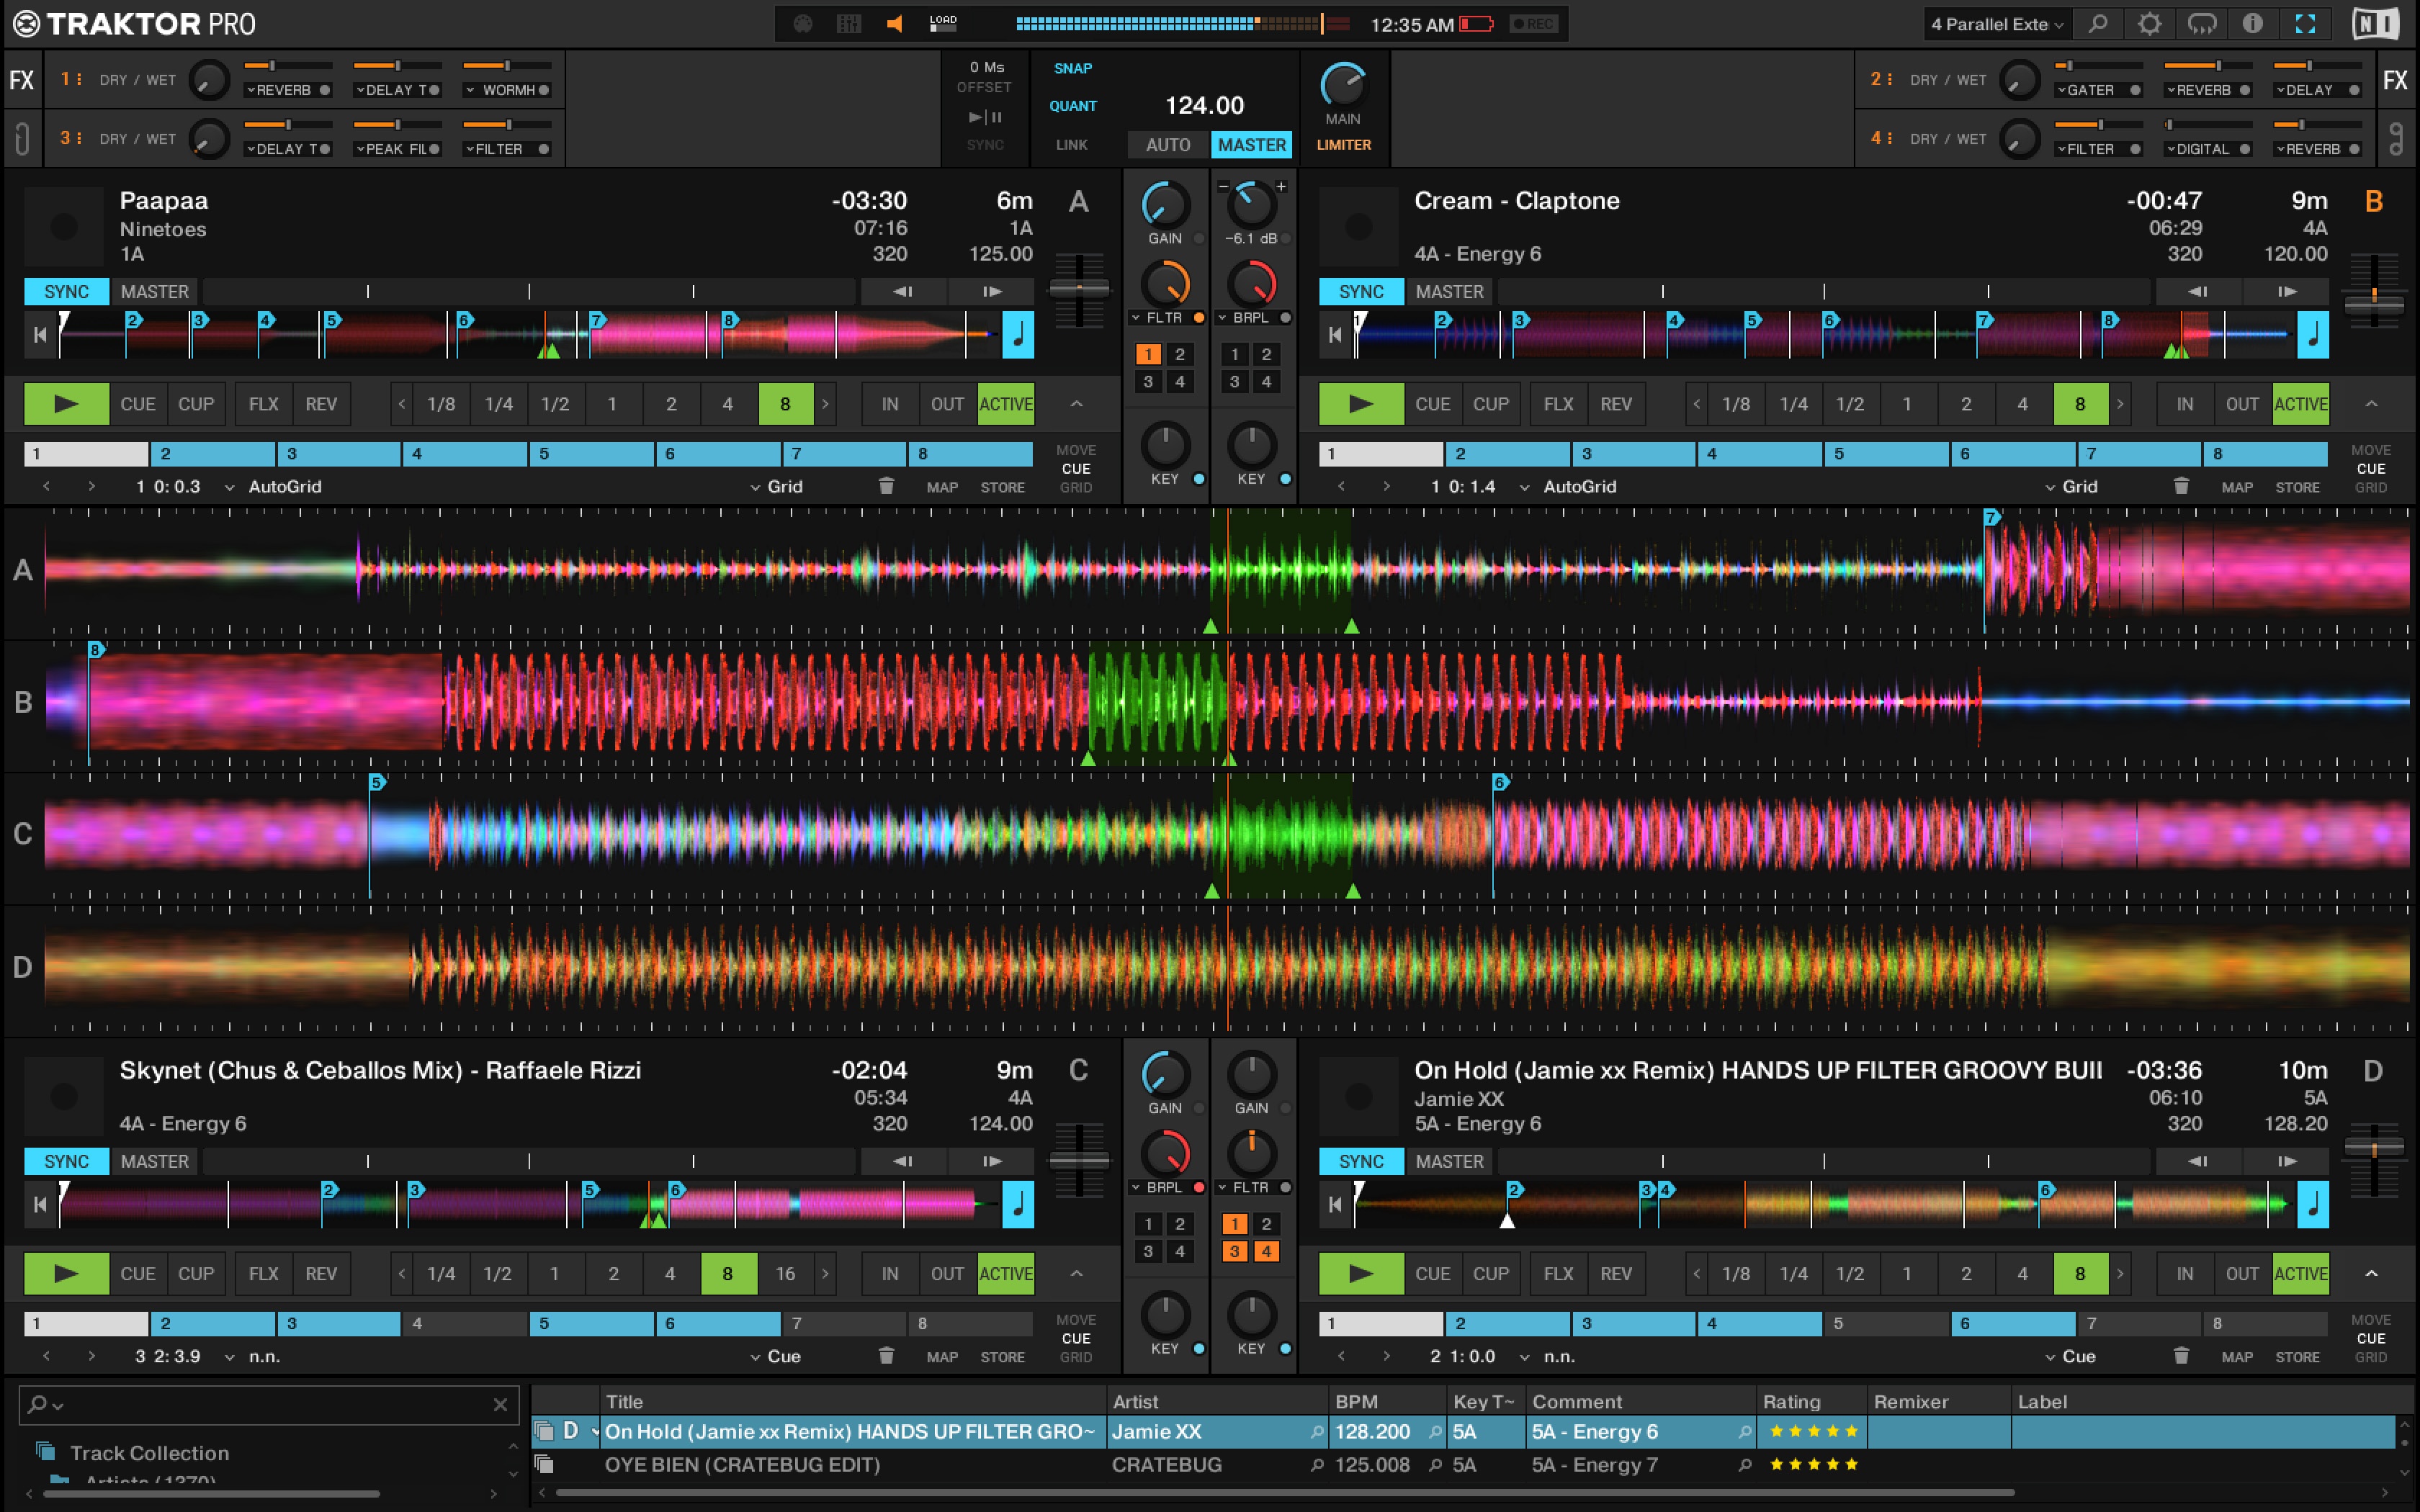2420x1512 pixels.
Task: Enable SNAP mode in master panel
Action: pos(1073,68)
